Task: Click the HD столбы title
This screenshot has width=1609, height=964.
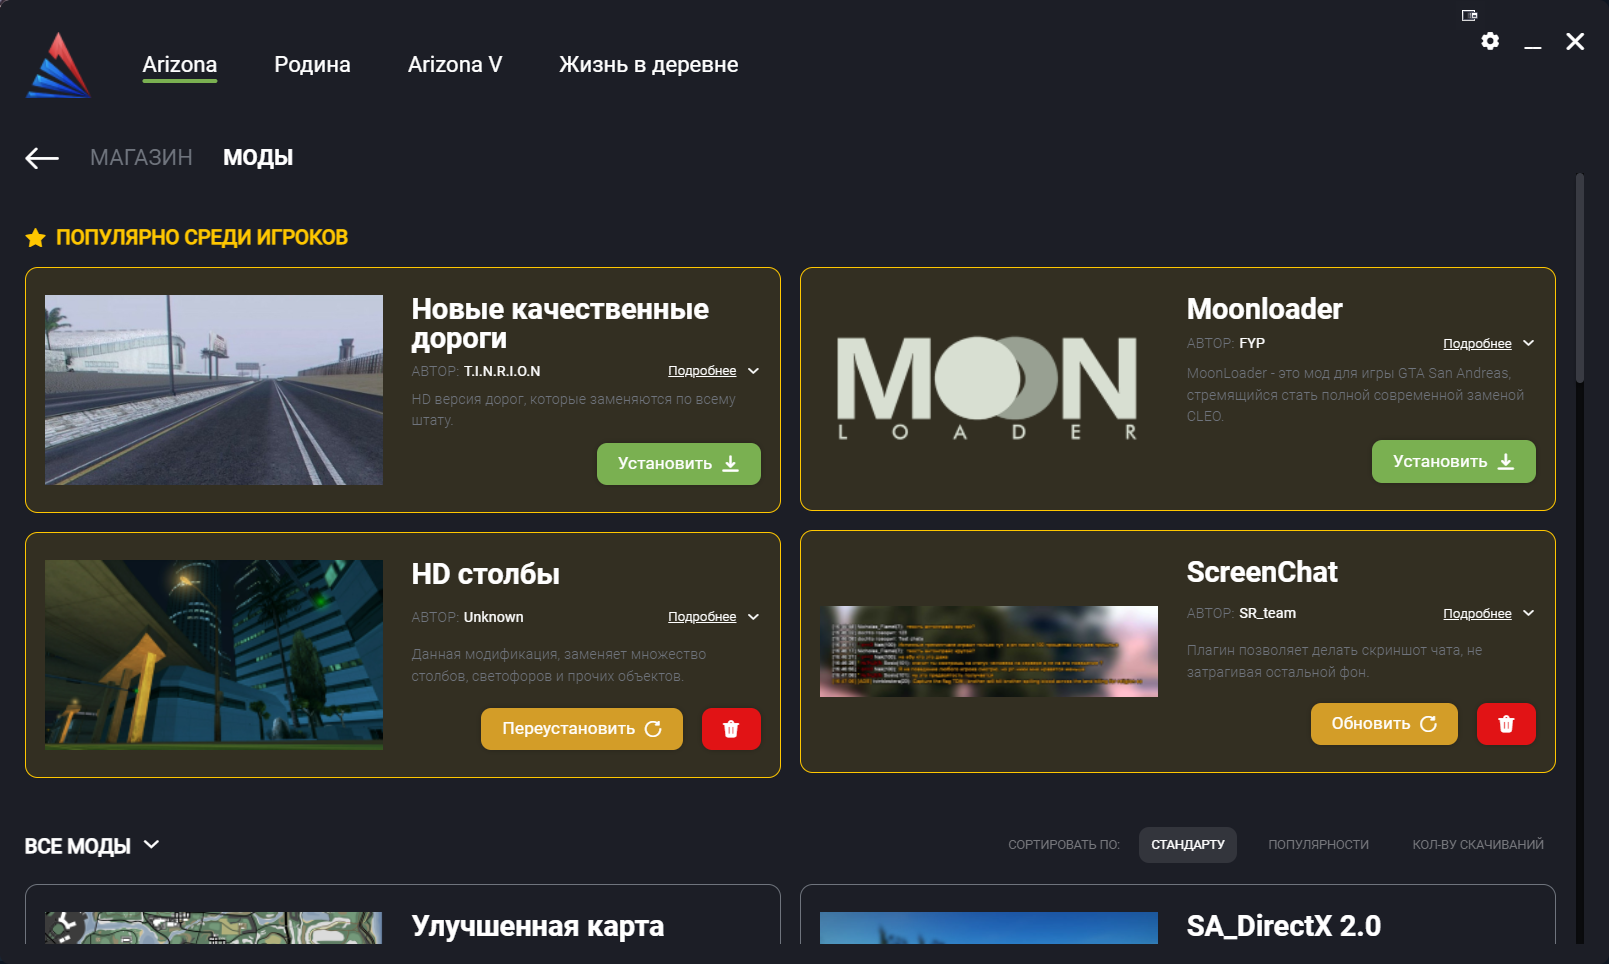Action: [x=485, y=574]
